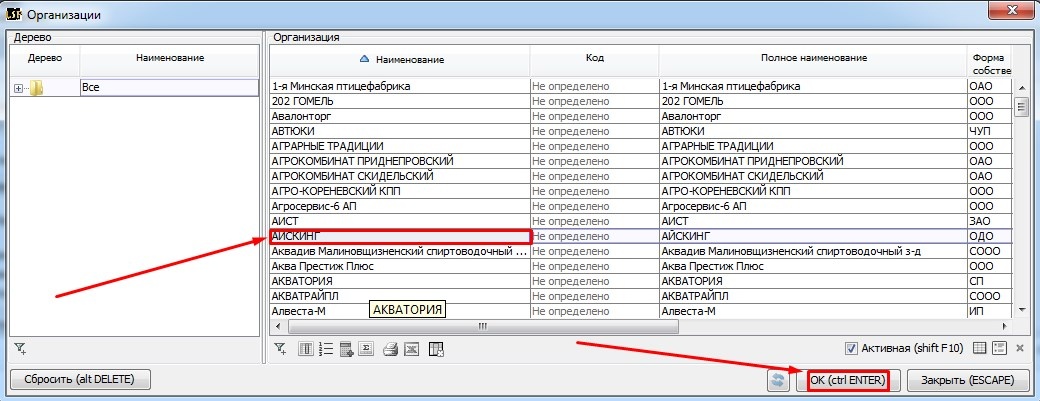
Task: Click the refresh arrows icon beside OK
Action: [x=778, y=380]
